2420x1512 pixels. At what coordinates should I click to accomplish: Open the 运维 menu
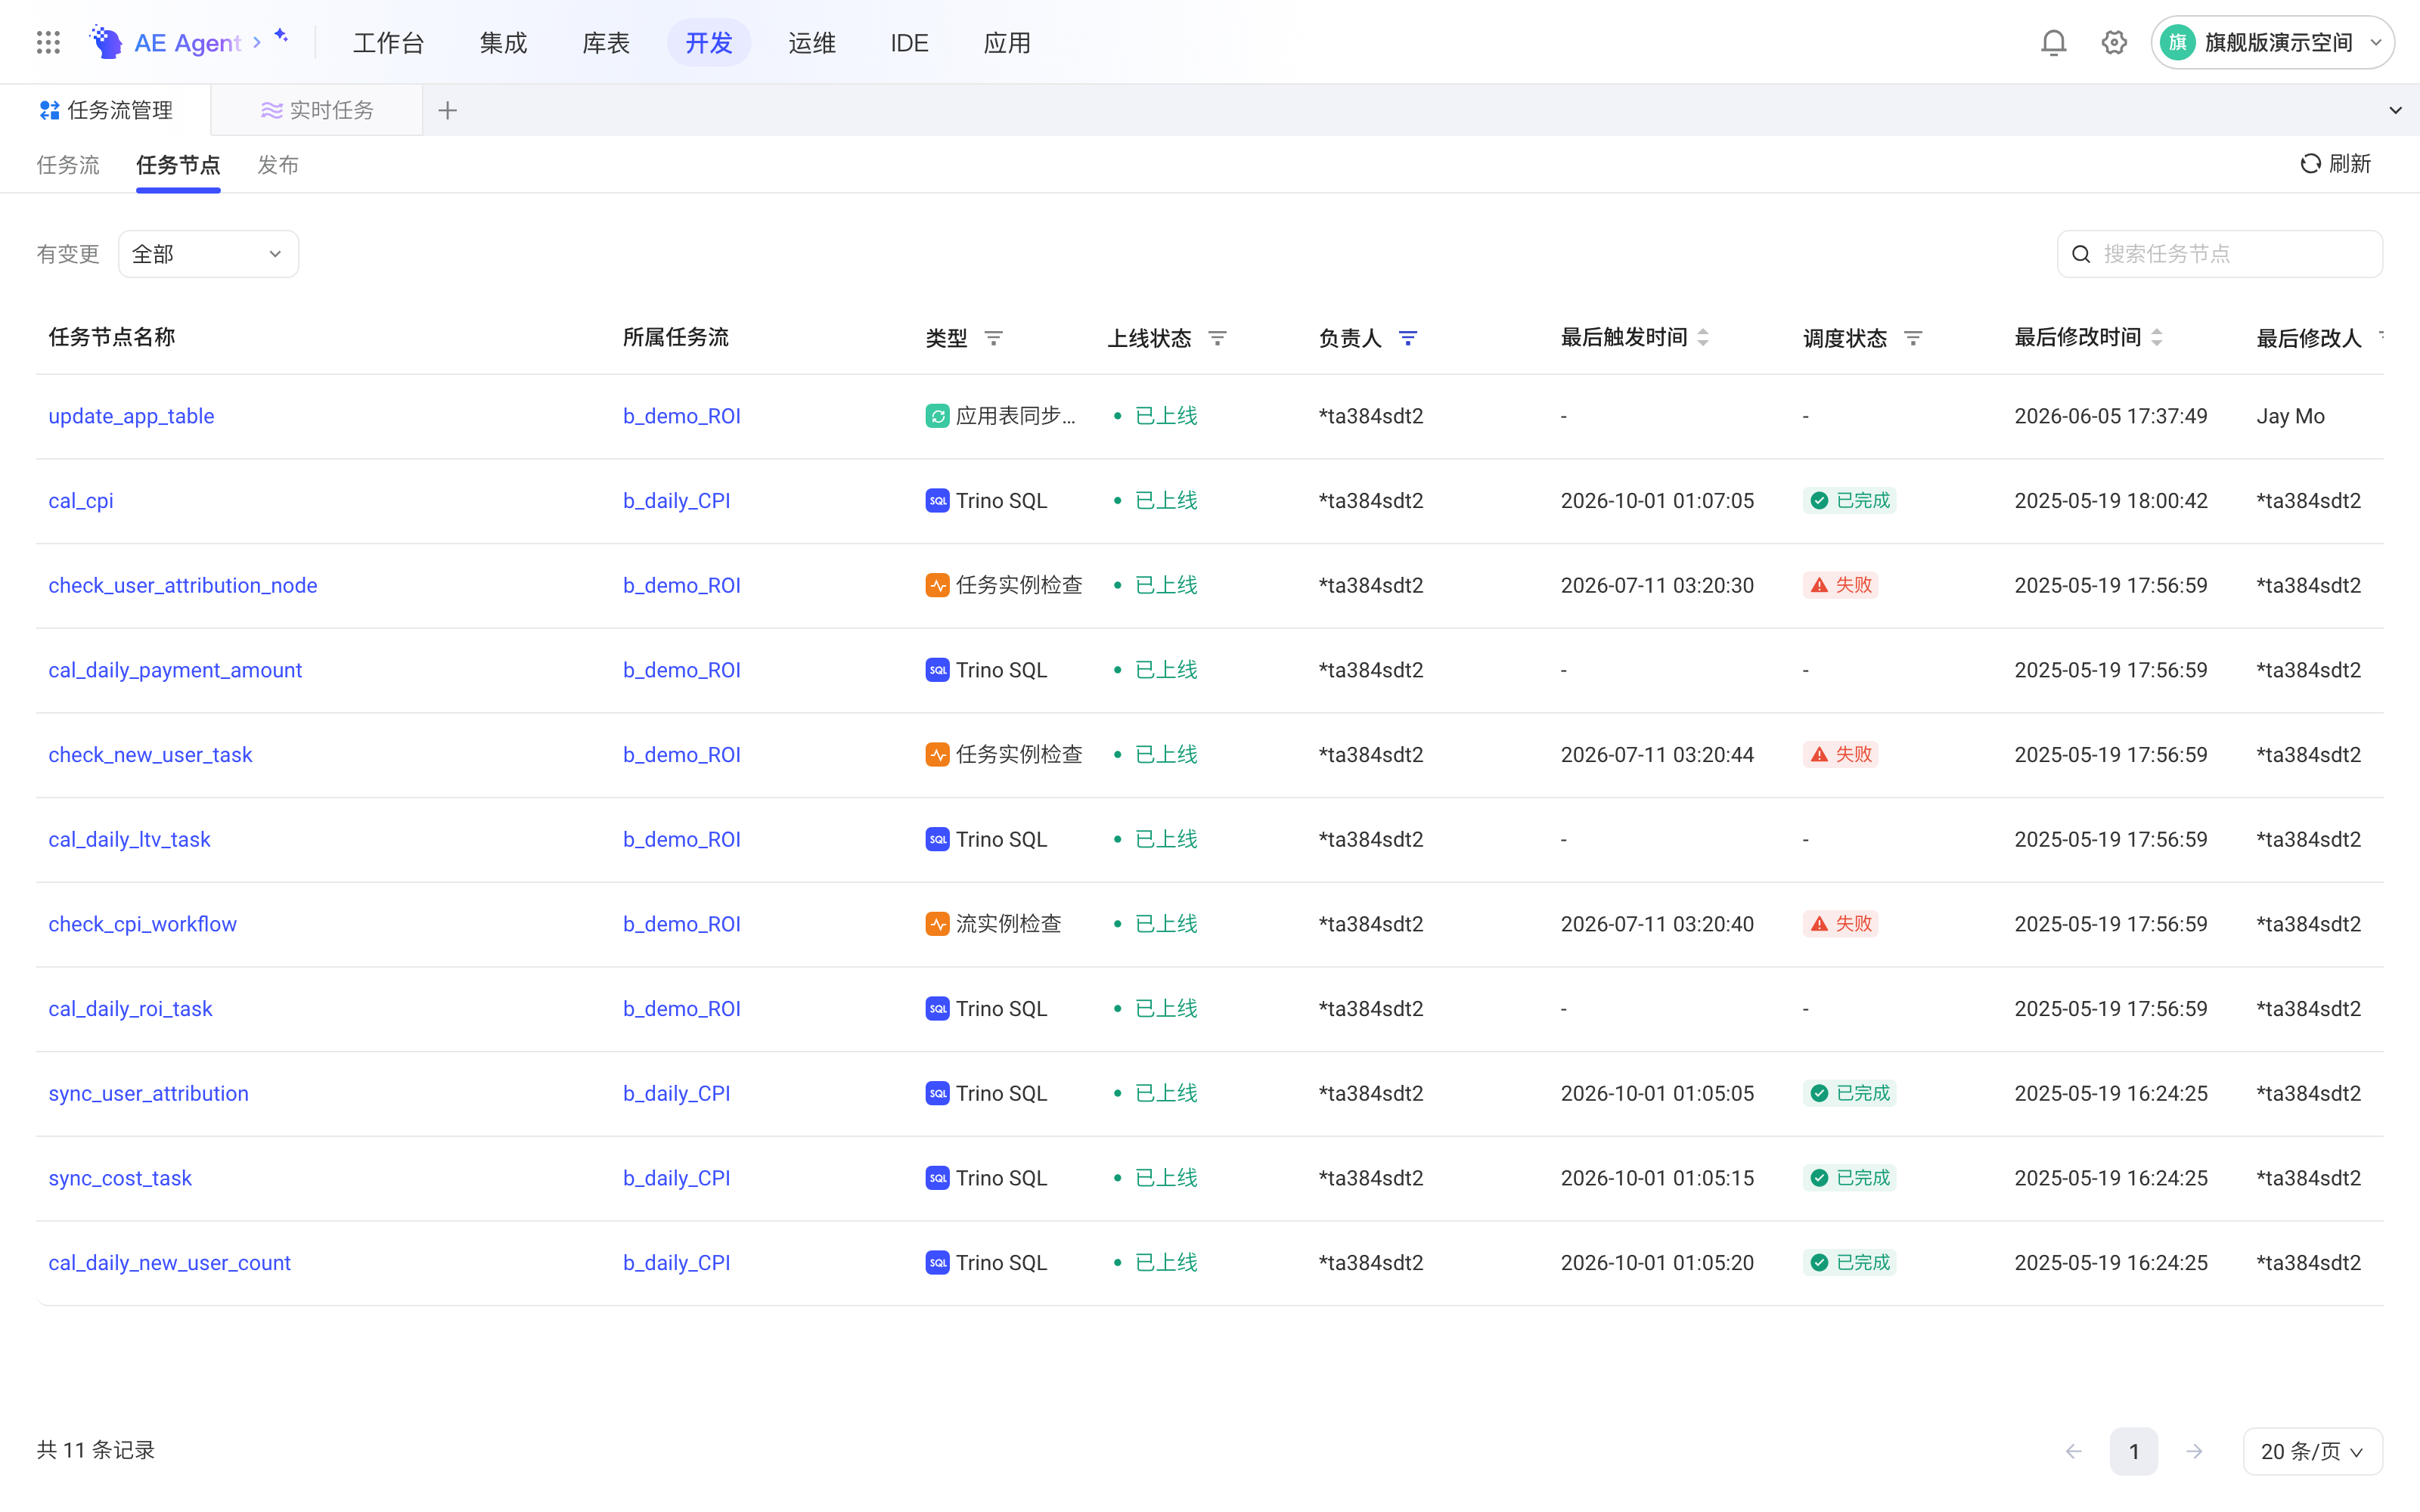(811, 43)
